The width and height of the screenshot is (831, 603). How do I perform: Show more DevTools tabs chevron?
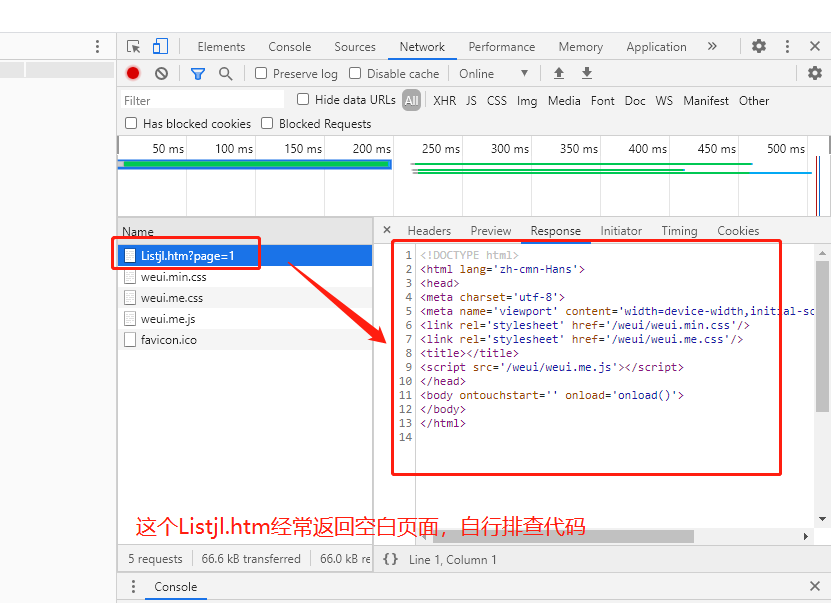coord(712,46)
